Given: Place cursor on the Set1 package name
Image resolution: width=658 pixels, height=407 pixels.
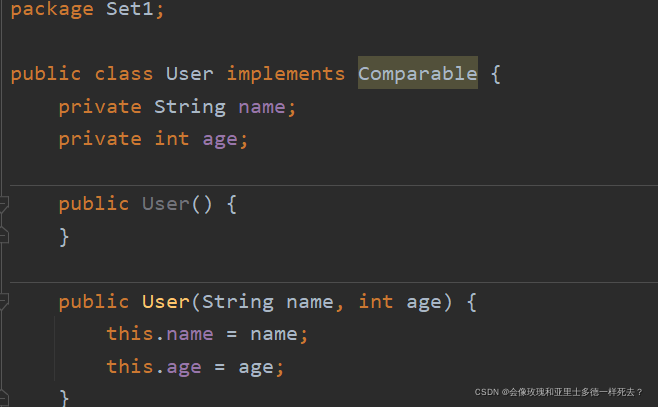Looking at the screenshot, I should point(130,8).
